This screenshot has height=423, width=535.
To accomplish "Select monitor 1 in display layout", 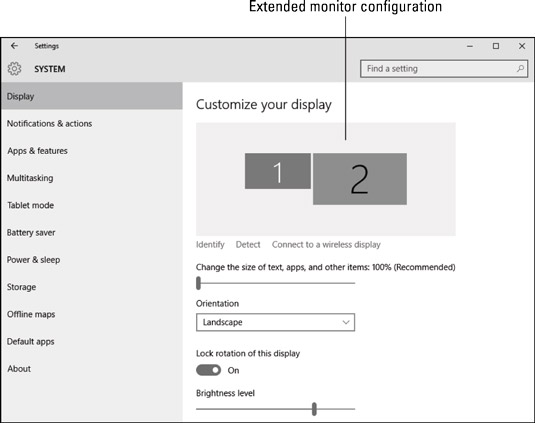I will pos(278,171).
